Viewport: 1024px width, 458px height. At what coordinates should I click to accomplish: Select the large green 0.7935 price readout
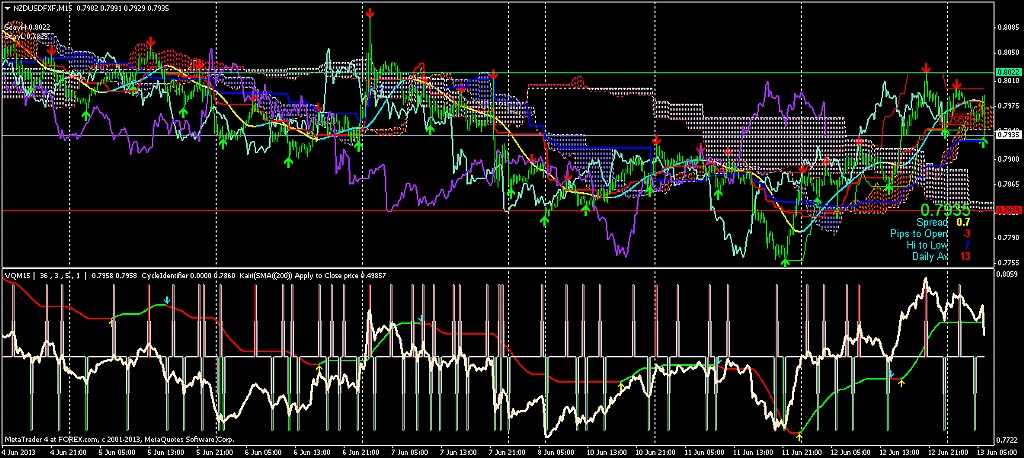point(945,210)
